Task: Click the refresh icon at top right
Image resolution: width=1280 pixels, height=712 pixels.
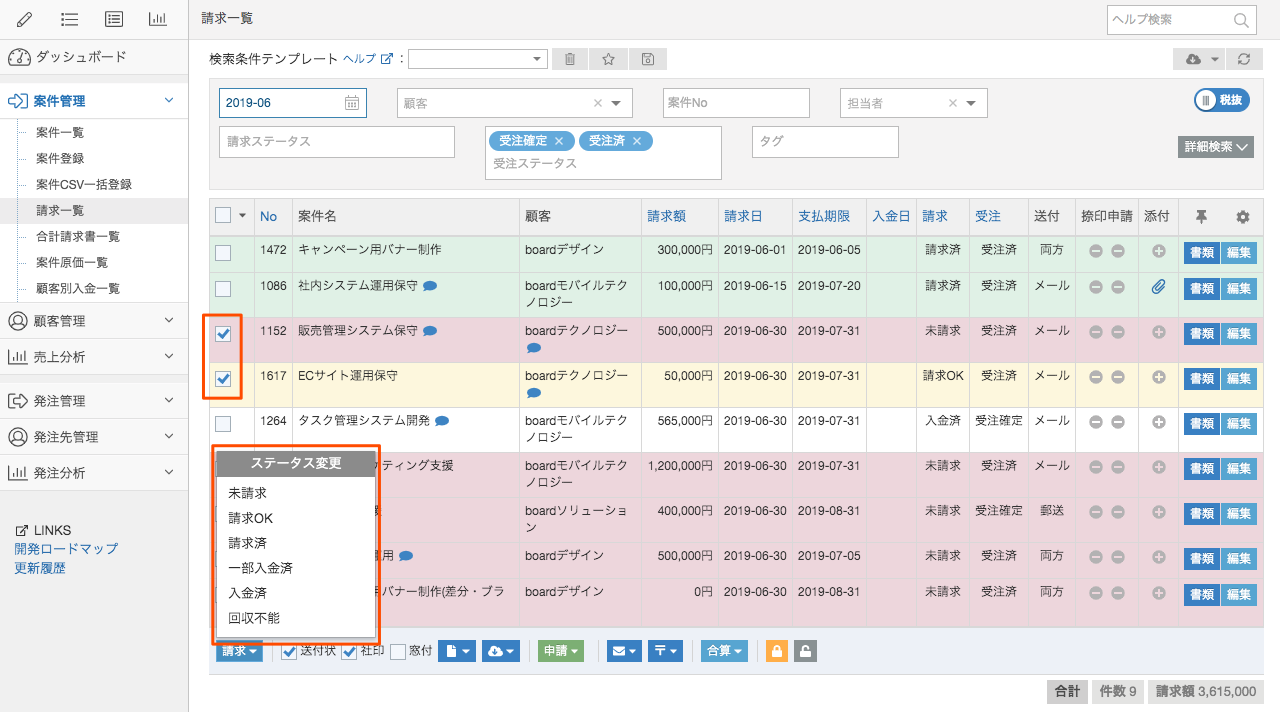Action: coord(1243,59)
